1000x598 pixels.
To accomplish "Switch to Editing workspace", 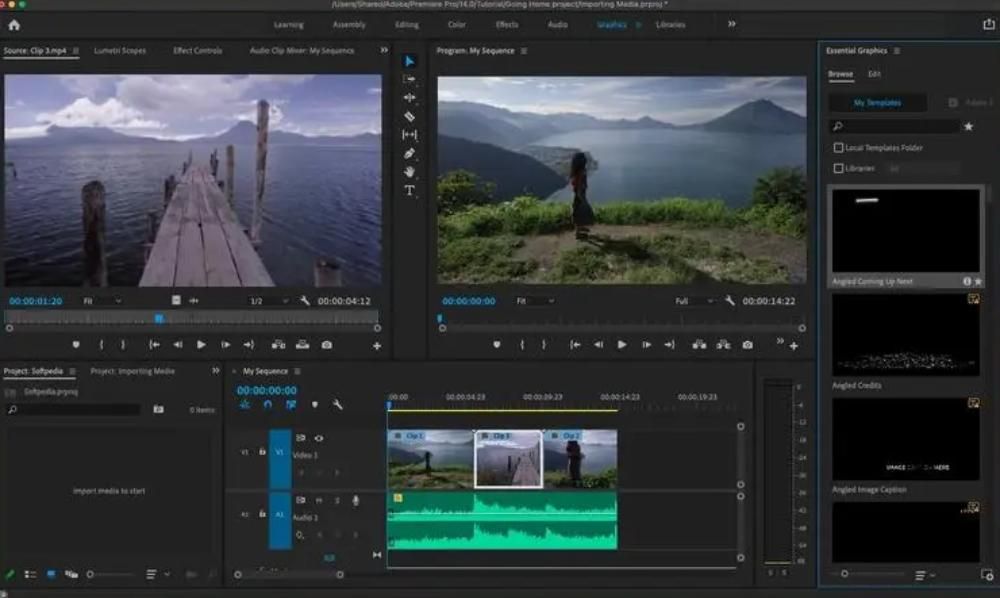I will (x=407, y=25).
